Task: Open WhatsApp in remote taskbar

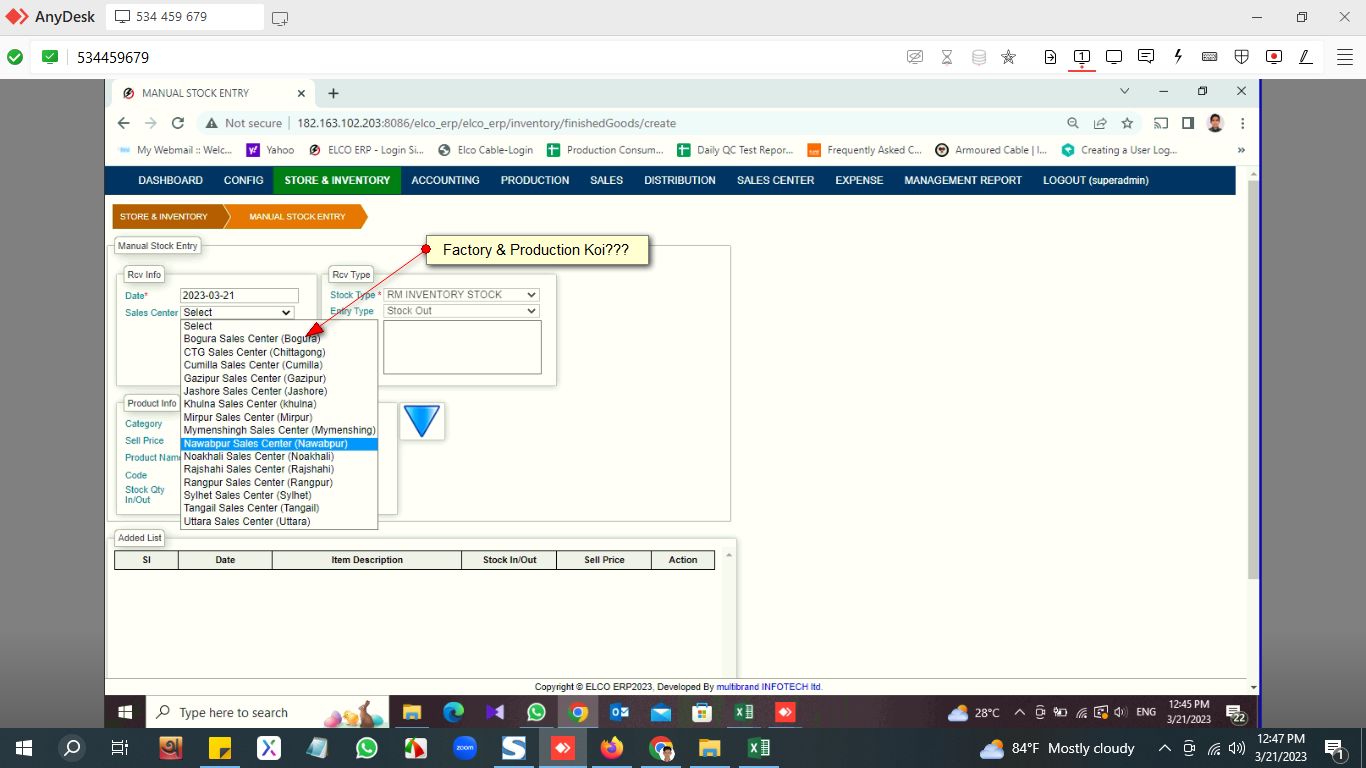Action: pyautogui.click(x=537, y=712)
